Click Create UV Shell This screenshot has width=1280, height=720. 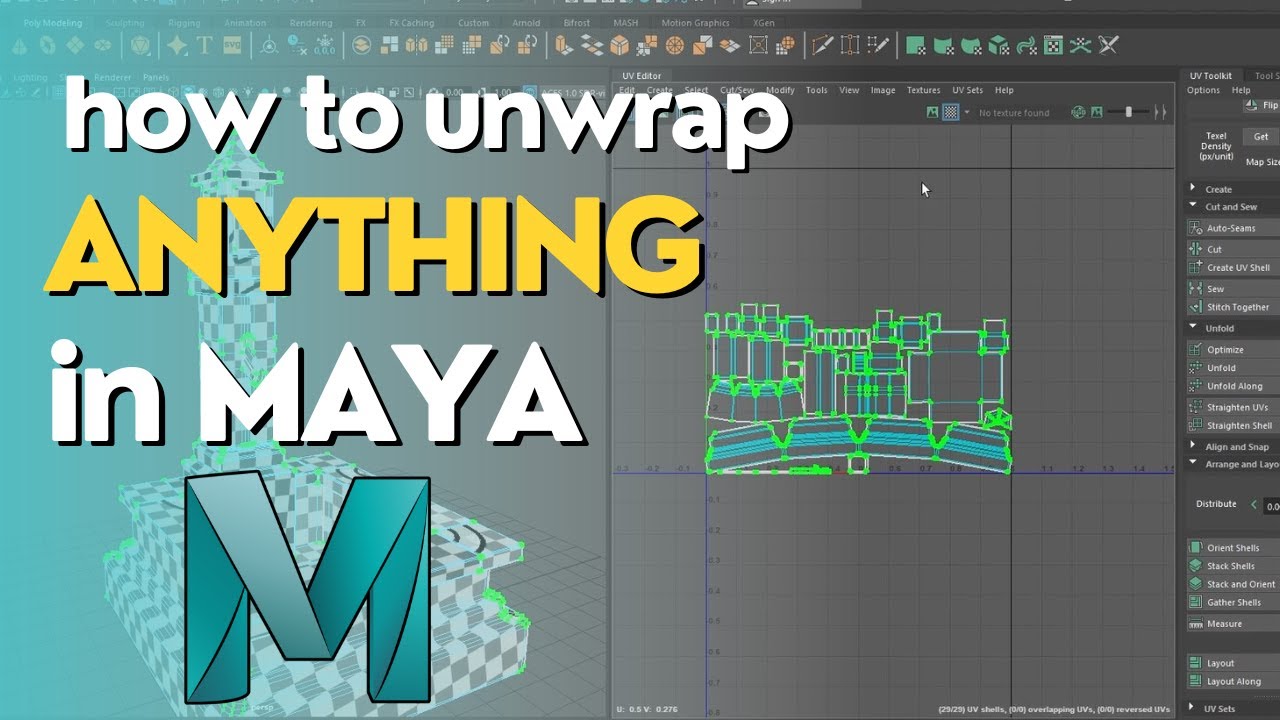pyautogui.click(x=1233, y=268)
